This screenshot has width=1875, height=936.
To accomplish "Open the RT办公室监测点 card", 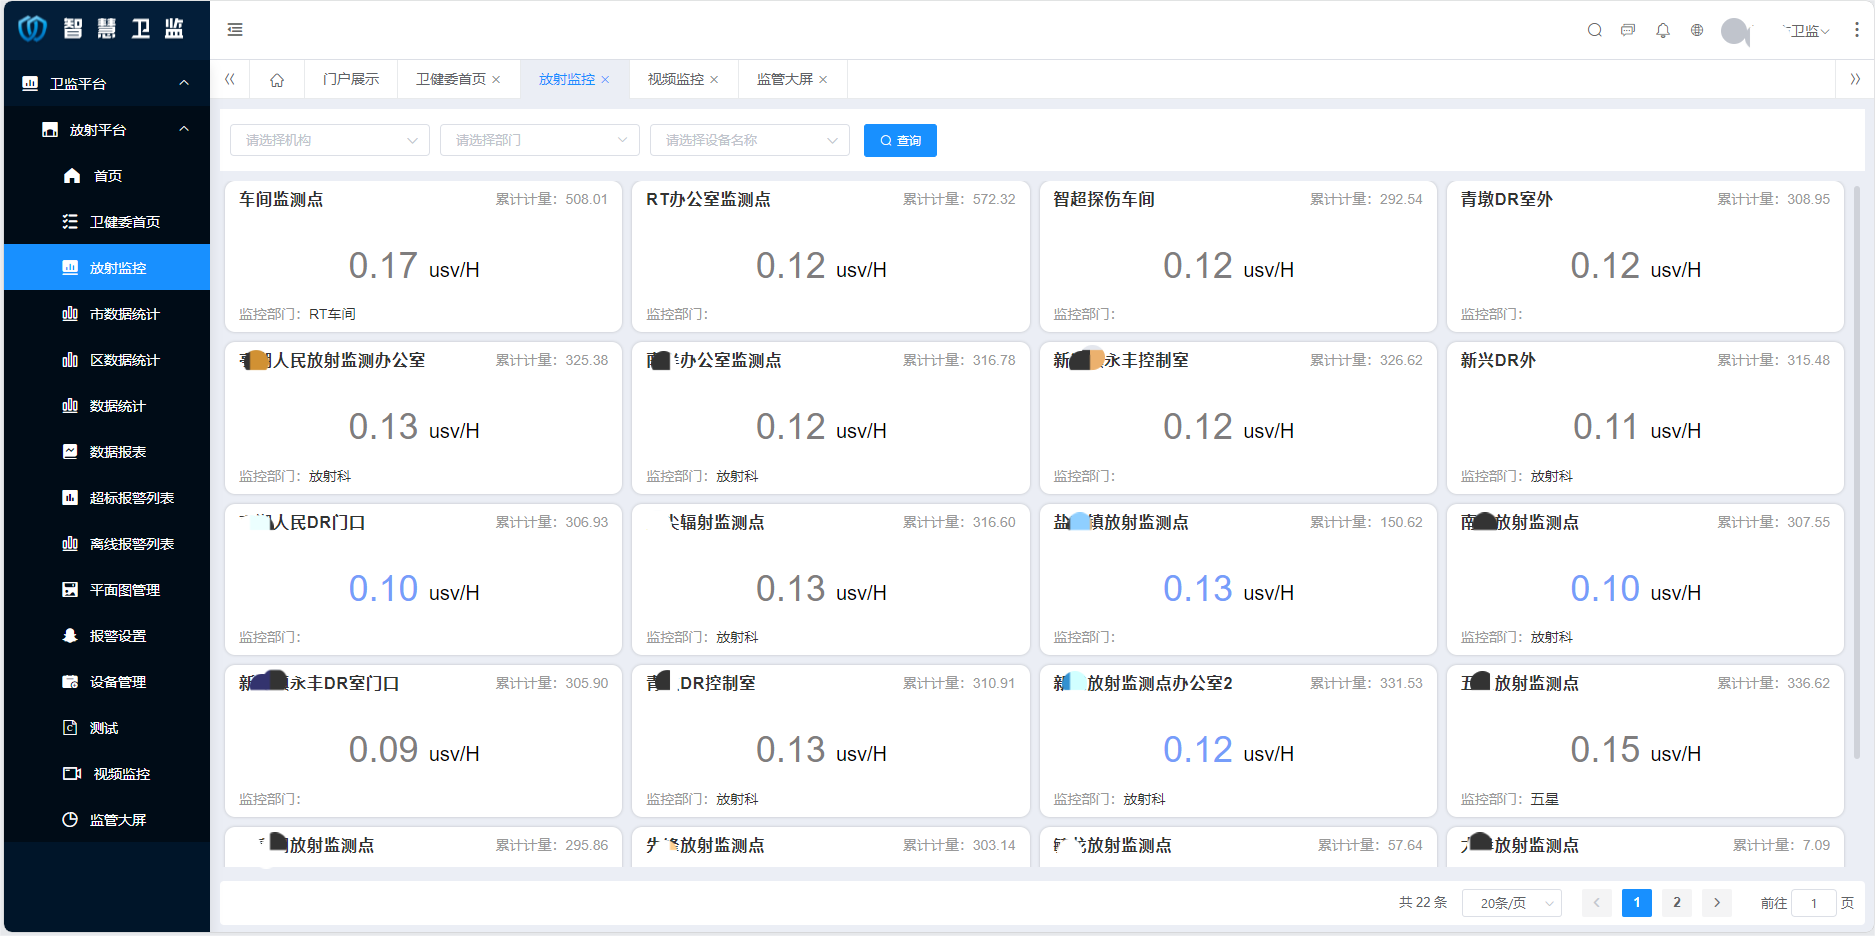I will [x=830, y=256].
